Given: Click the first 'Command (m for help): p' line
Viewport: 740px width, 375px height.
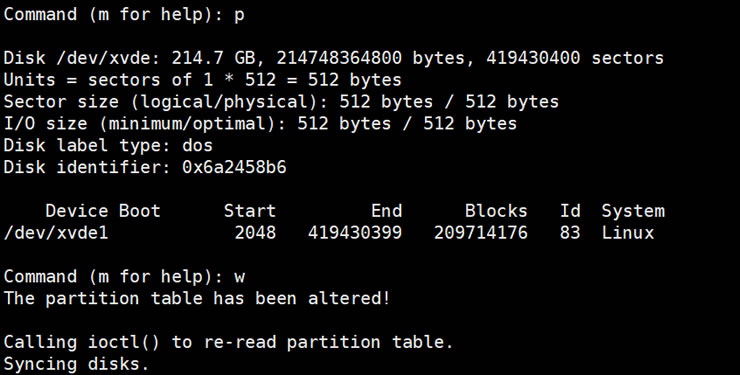Looking at the screenshot, I should [124, 15].
